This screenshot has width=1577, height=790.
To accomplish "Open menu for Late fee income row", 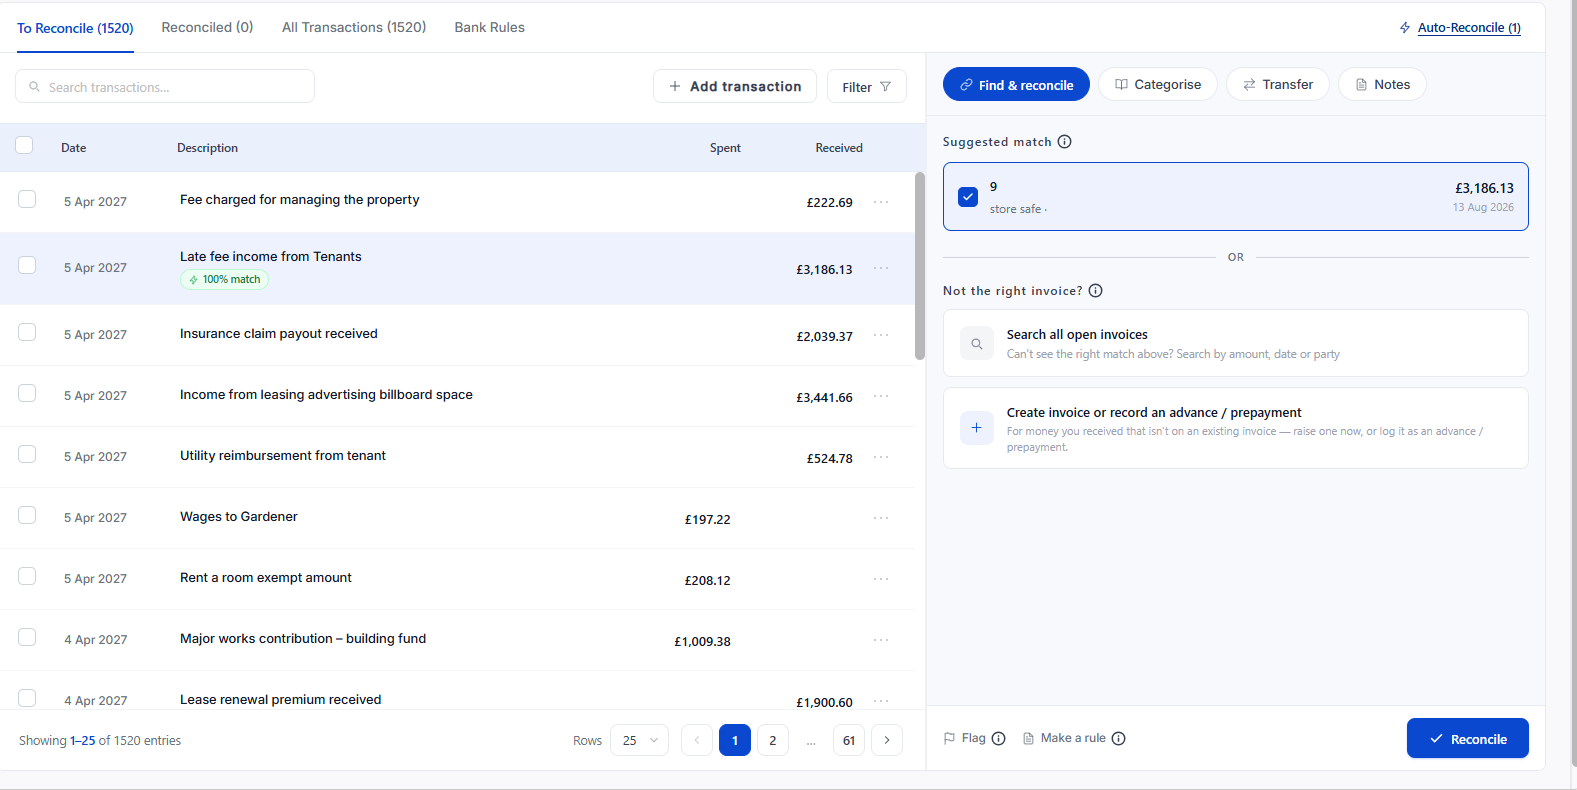I will coord(881,268).
